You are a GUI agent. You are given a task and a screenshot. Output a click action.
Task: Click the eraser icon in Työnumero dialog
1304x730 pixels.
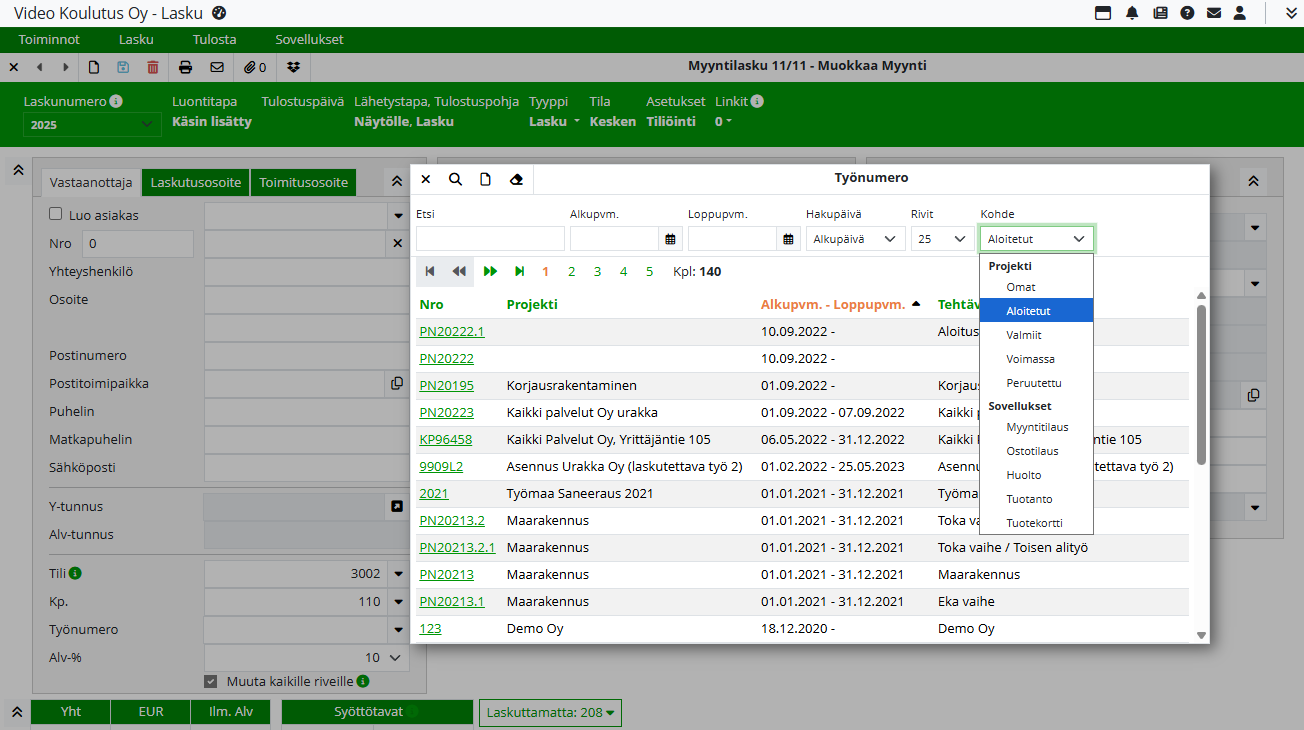pos(516,179)
